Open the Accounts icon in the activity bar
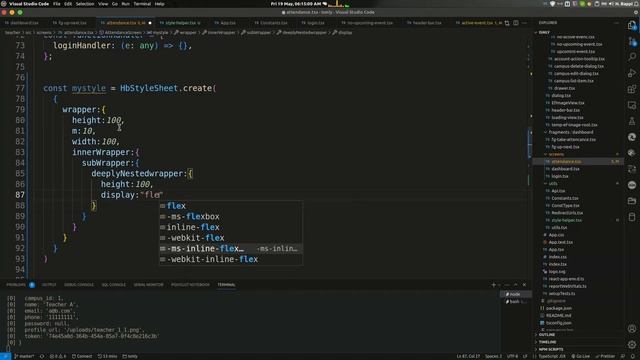 pos(632,328)
